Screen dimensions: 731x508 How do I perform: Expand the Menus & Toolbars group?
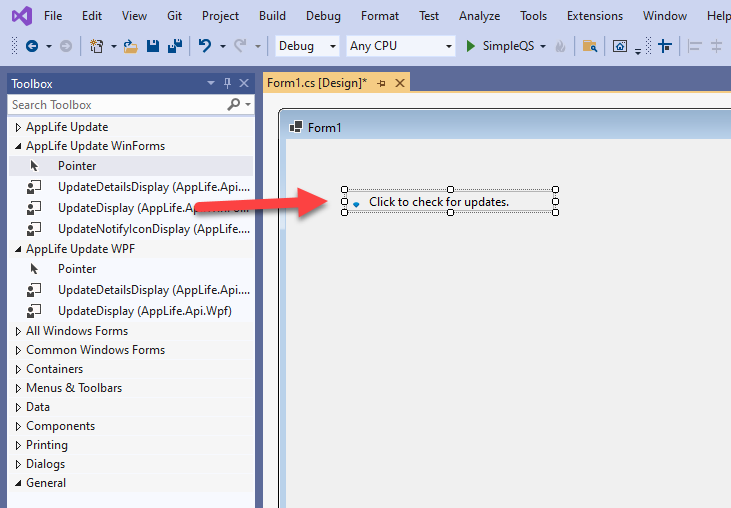click(x=18, y=388)
